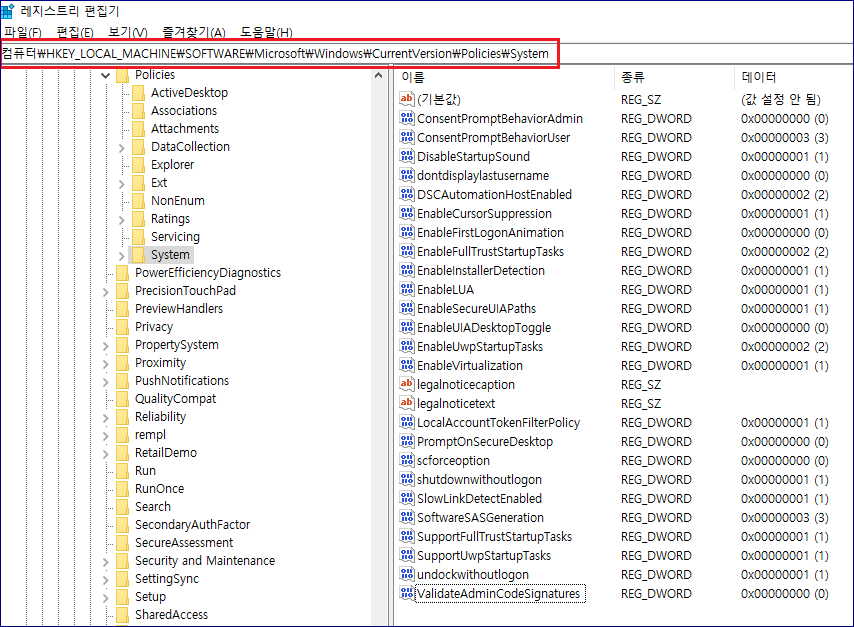
Task: Click the folder icon of RunOnce key
Action: [x=123, y=489]
